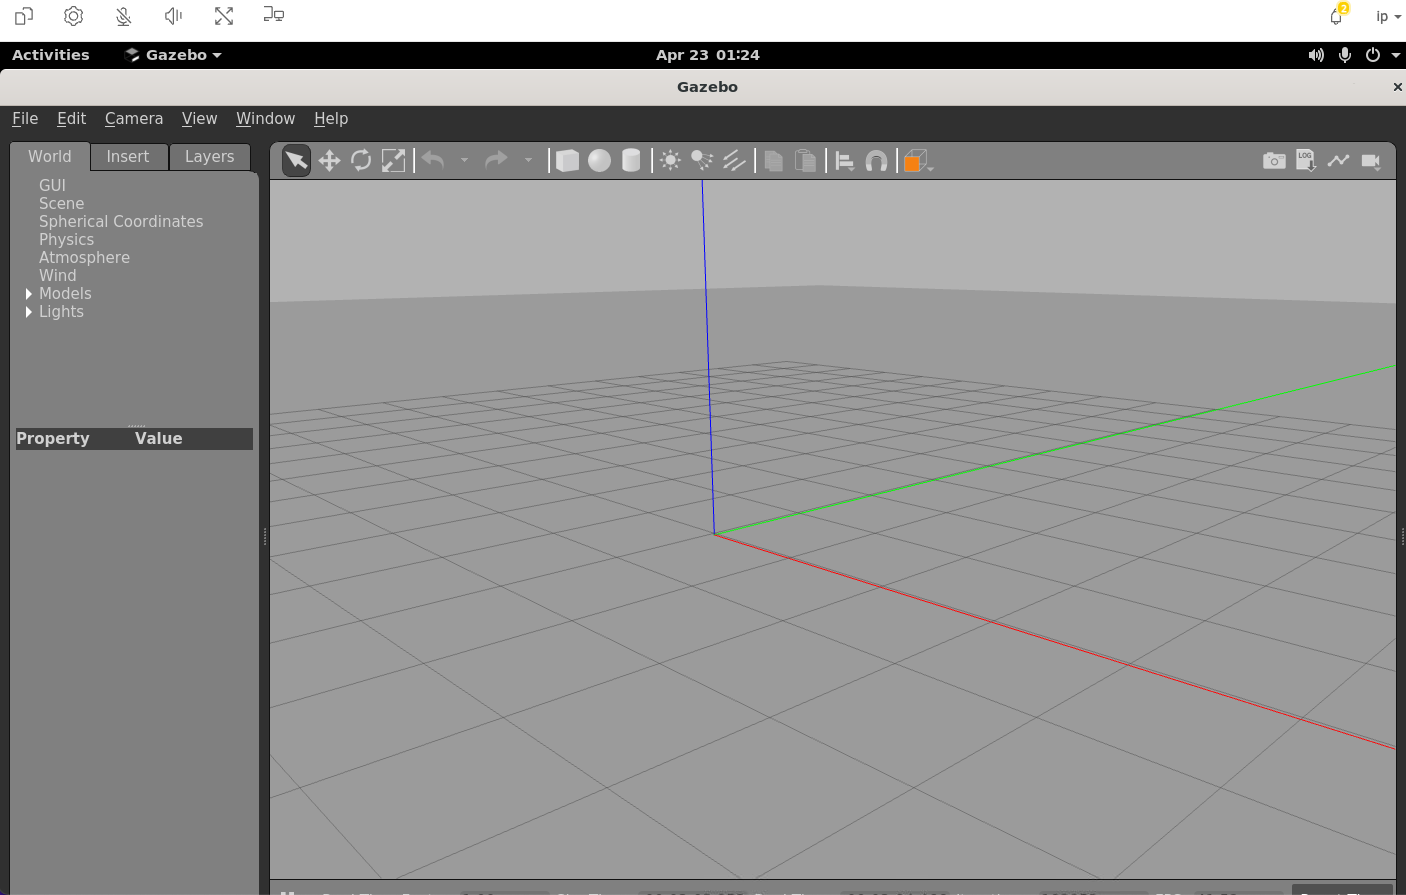Screen dimensions: 1406x895
Task: Insert a sphere shape from the toolbar
Action: point(599,160)
